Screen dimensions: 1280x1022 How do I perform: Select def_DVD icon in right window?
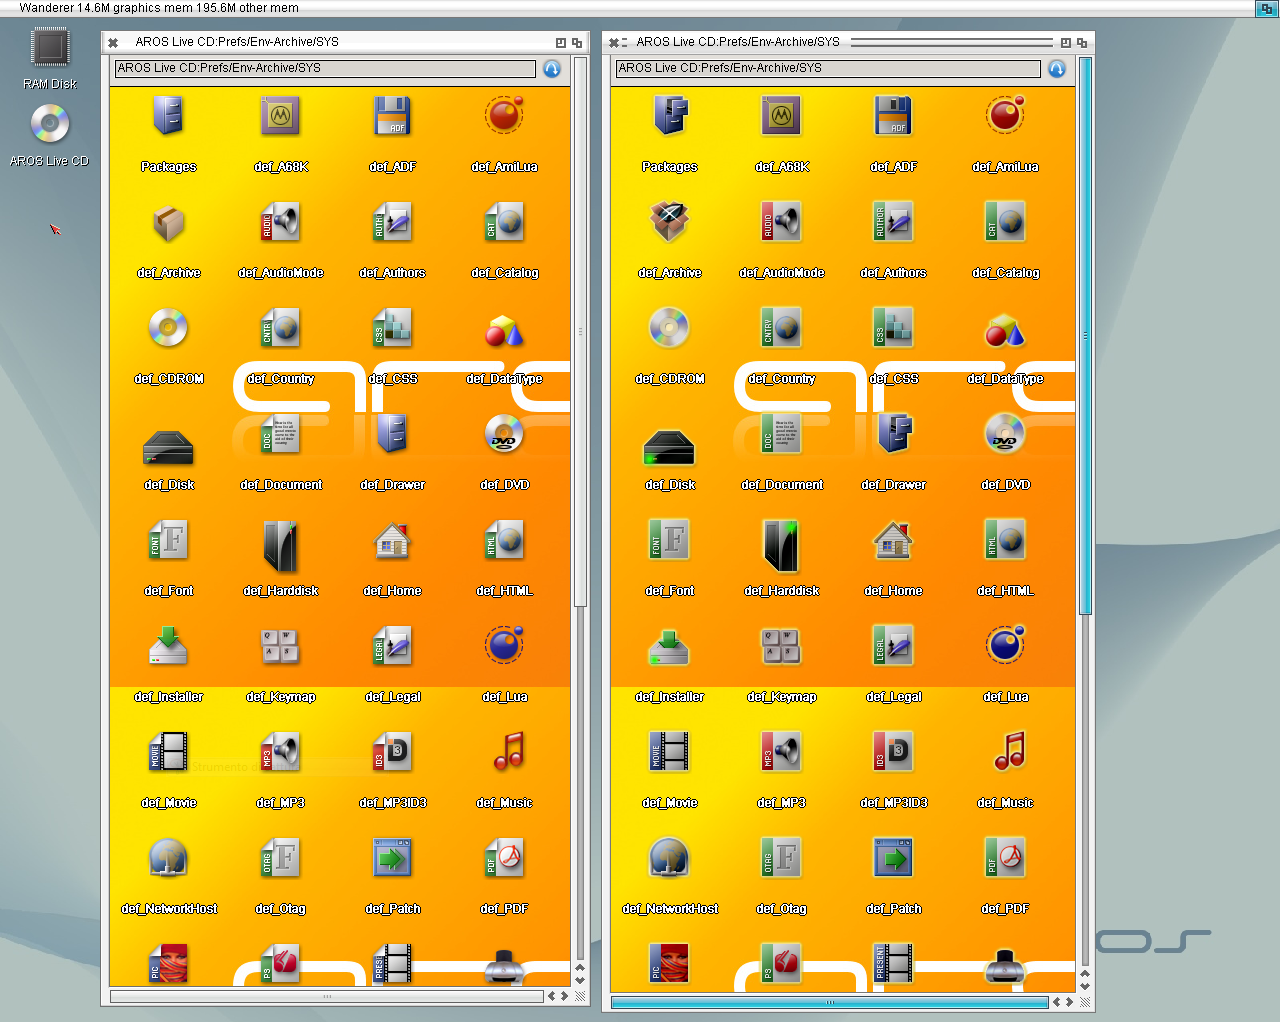(1005, 434)
